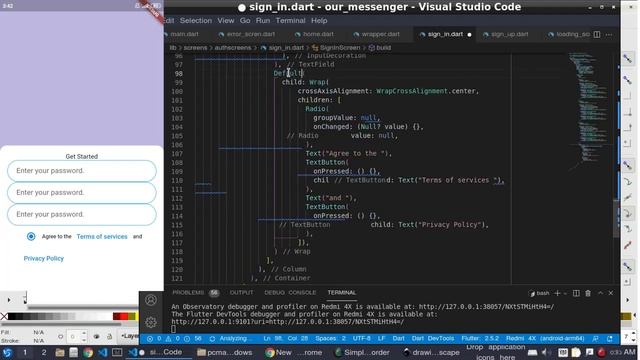Select the Agree to the terms radio button
The width and height of the screenshot is (640, 360).
click(31, 236)
